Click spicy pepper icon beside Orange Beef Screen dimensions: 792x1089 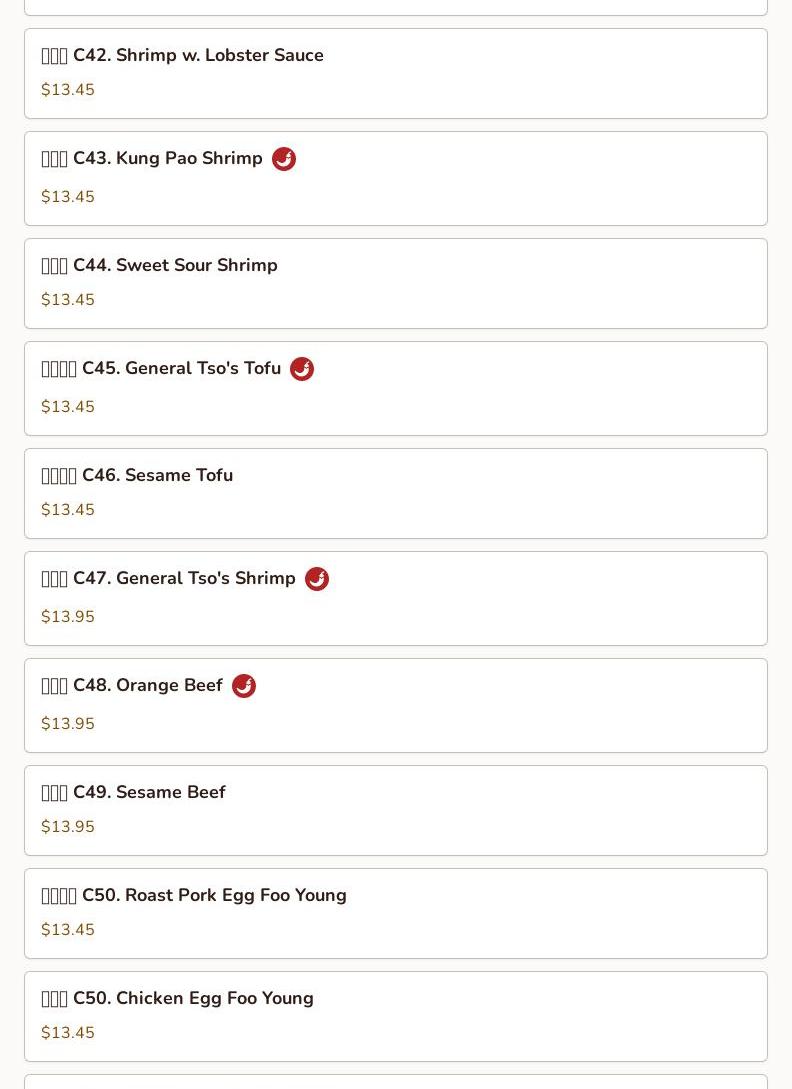(x=244, y=686)
